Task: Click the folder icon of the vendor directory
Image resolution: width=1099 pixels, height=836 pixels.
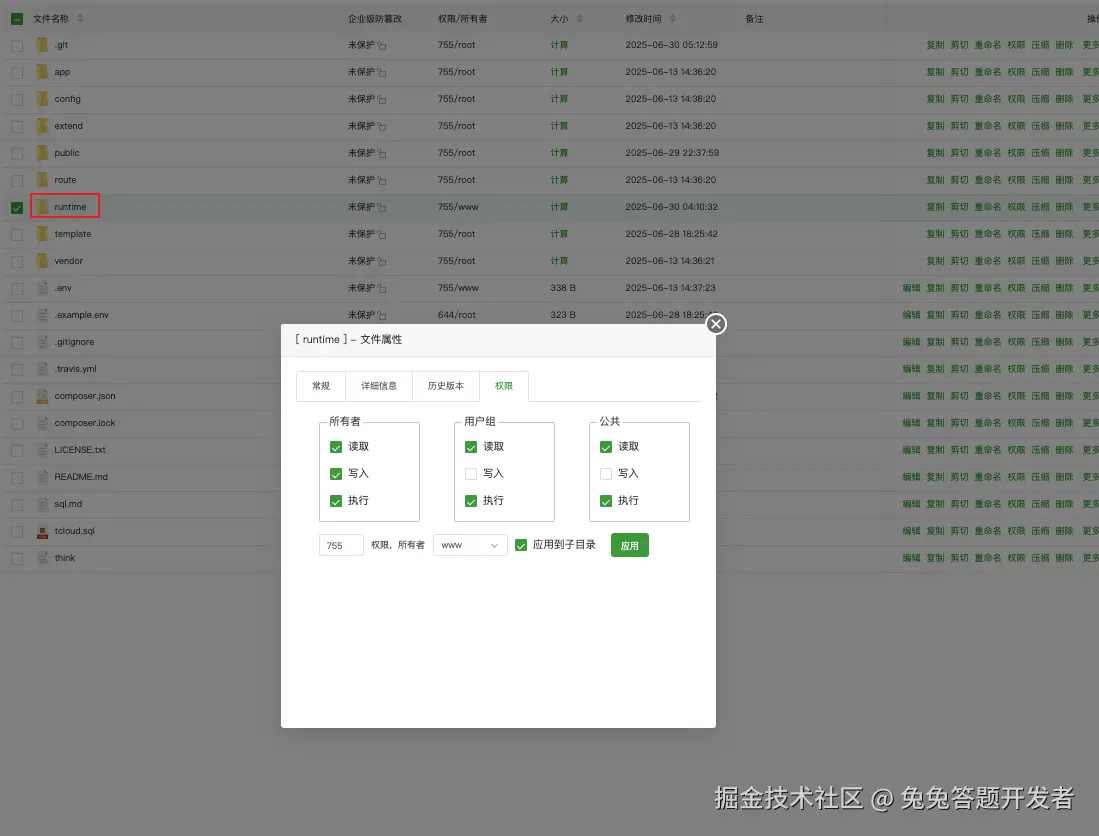Action: click(41, 260)
